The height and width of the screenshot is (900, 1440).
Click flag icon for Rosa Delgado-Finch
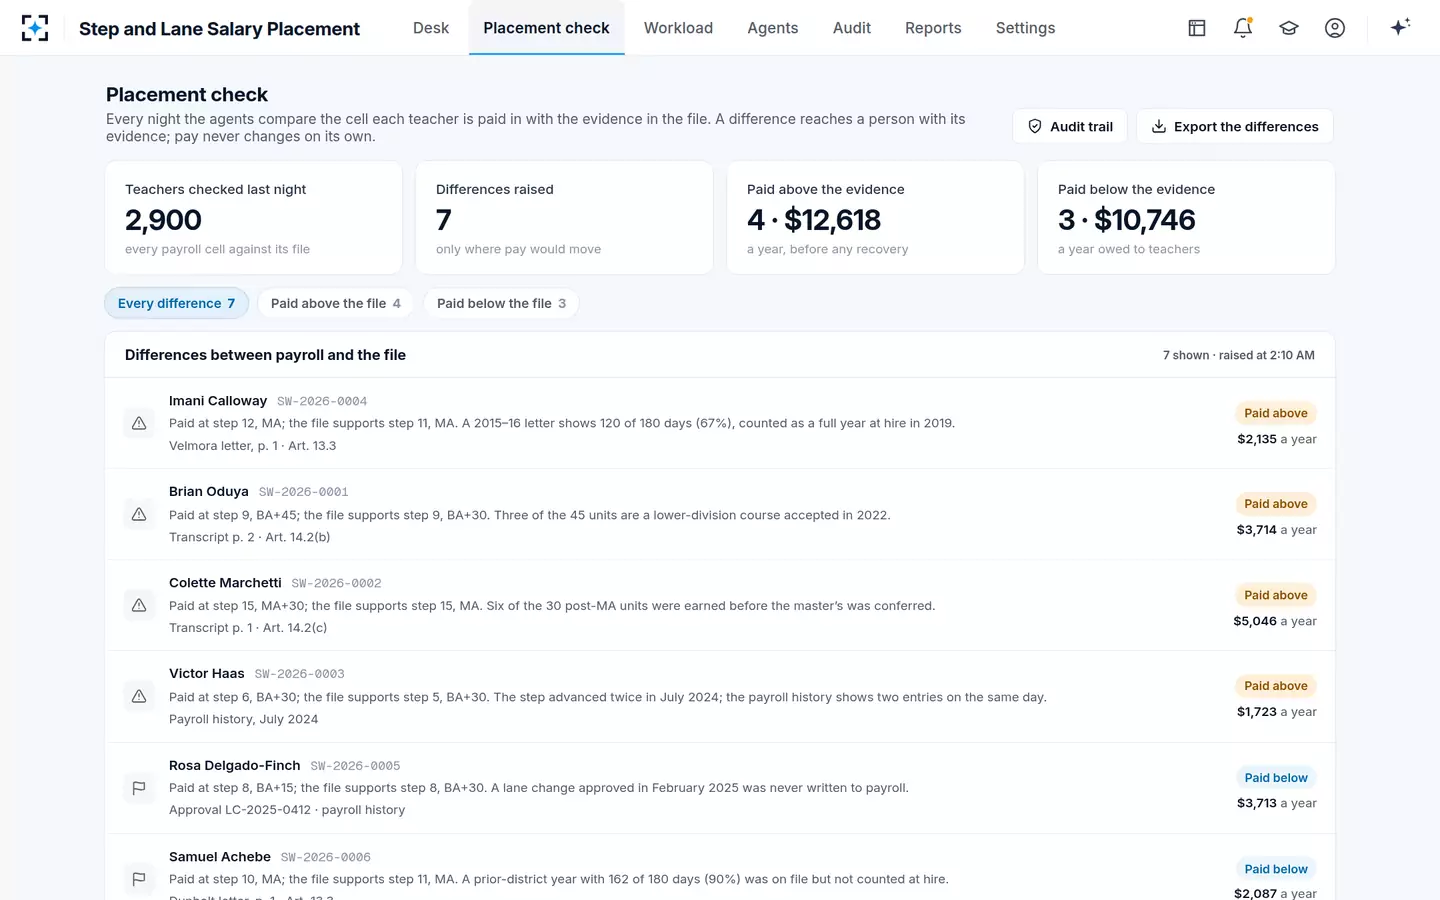139,788
